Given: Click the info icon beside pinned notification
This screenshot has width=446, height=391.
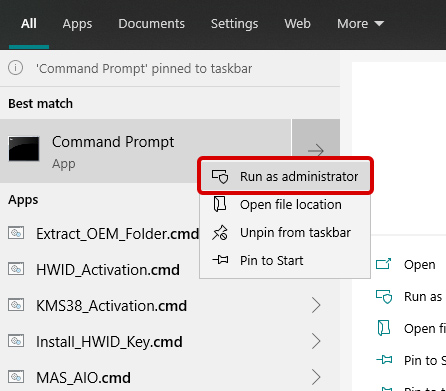Looking at the screenshot, I should (x=15, y=68).
